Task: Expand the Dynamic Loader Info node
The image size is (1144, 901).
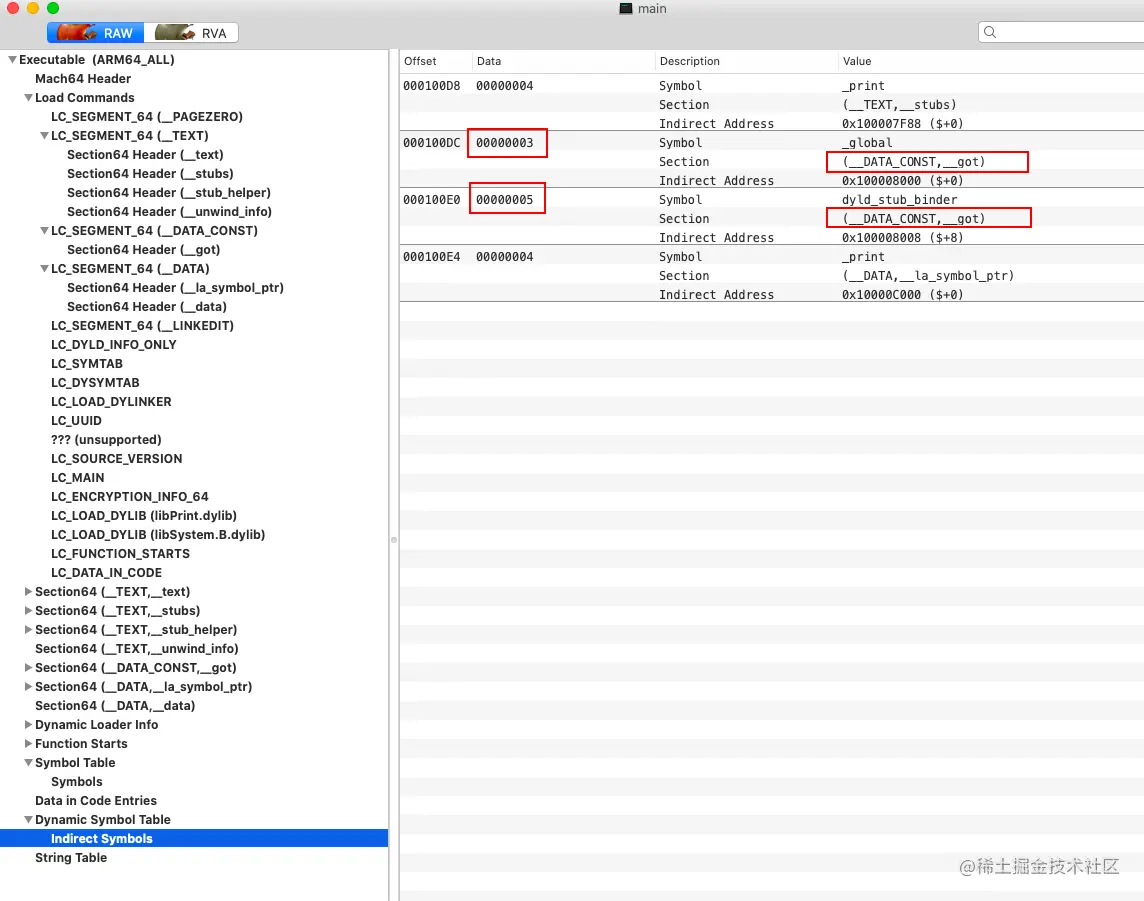Action: point(28,724)
